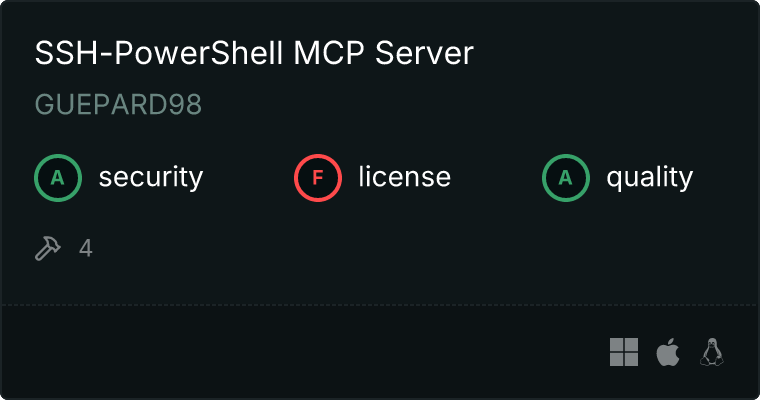Screen dimensions: 760x400
Task: Click the dashed divider line
Action: pos(380,305)
